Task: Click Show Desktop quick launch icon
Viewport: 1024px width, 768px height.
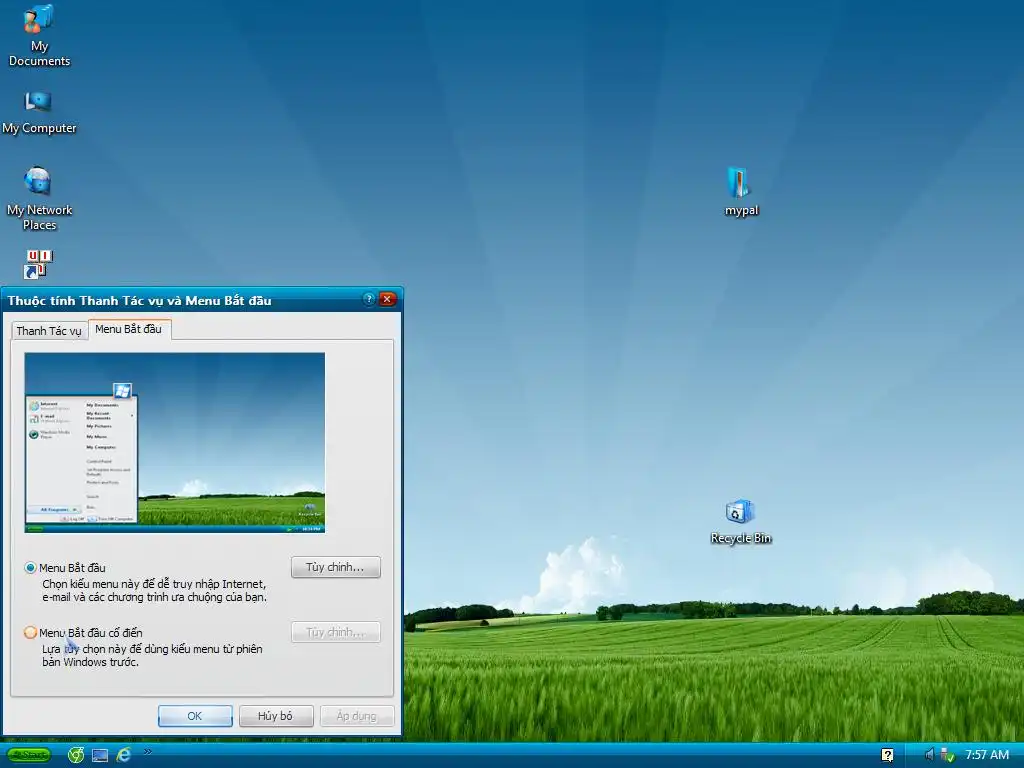Action: click(x=100, y=756)
